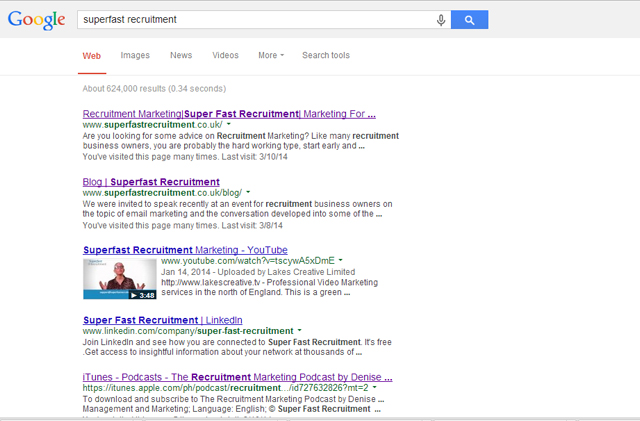Select the Web tab

tap(92, 56)
